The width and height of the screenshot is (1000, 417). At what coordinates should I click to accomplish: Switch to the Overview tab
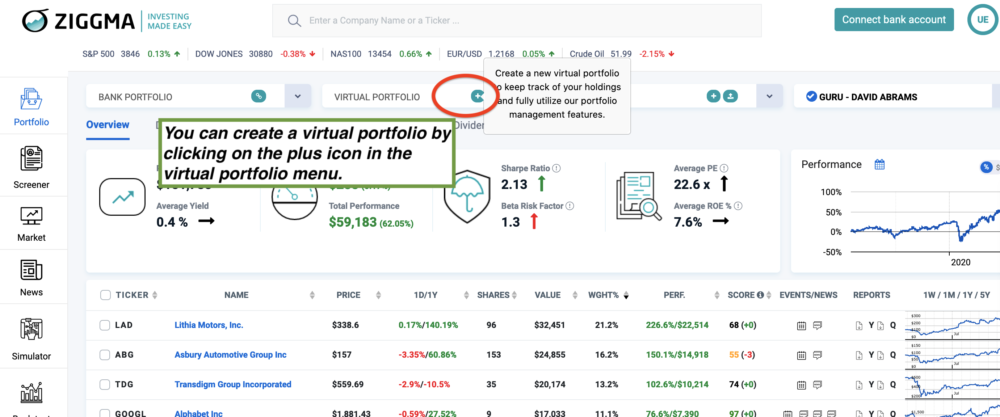pos(108,125)
